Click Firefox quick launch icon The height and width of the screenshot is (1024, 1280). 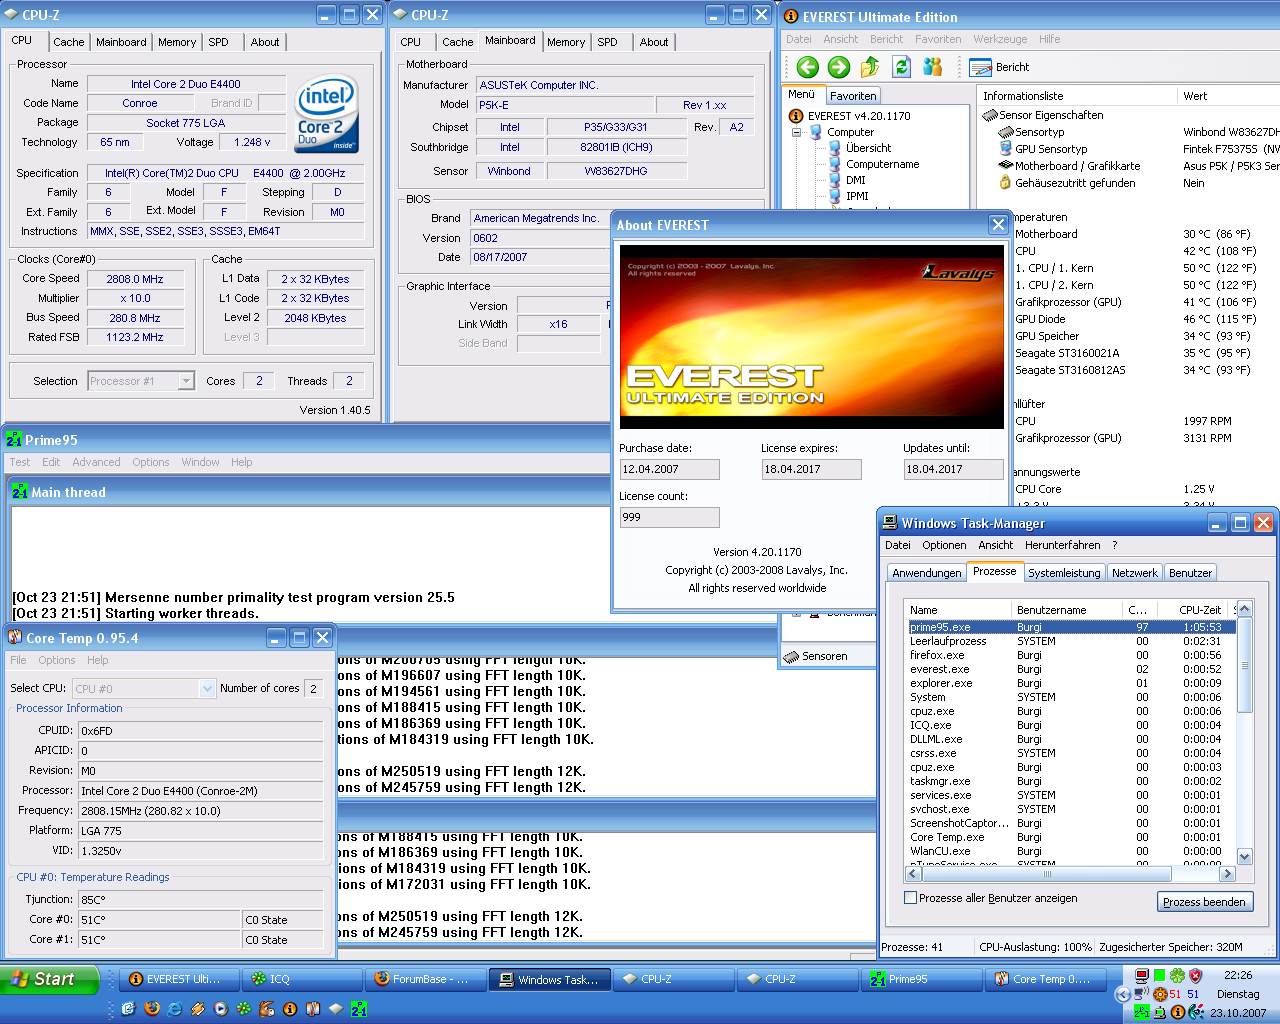tap(152, 1008)
